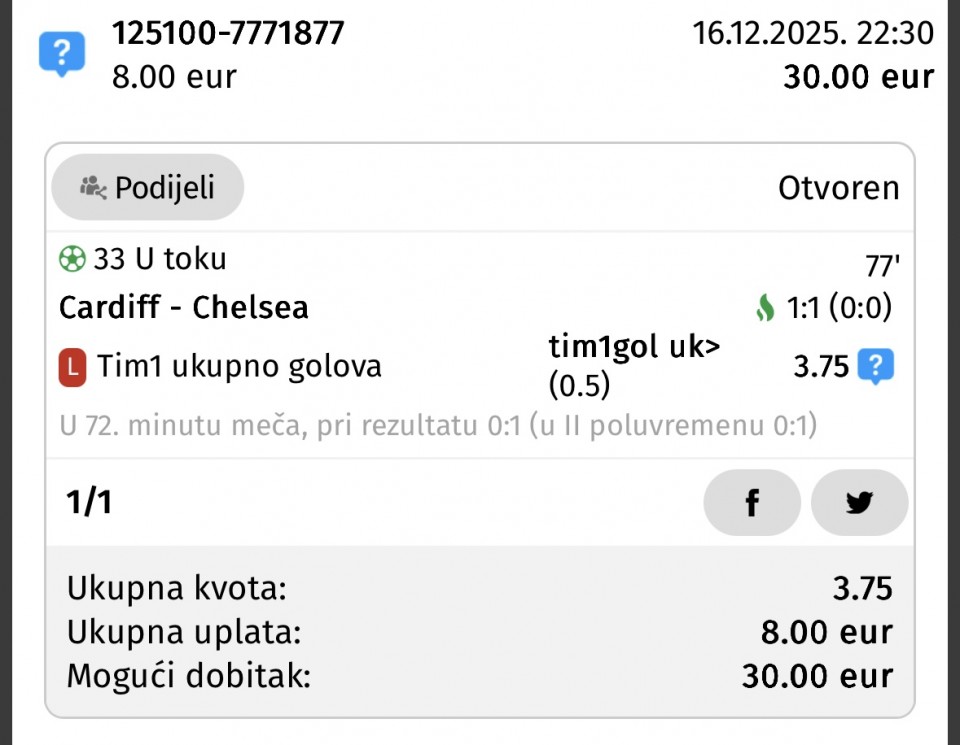Screen dimensions: 960x745
Task: Open the Cardiff - Chelsea match
Action: coord(184,308)
